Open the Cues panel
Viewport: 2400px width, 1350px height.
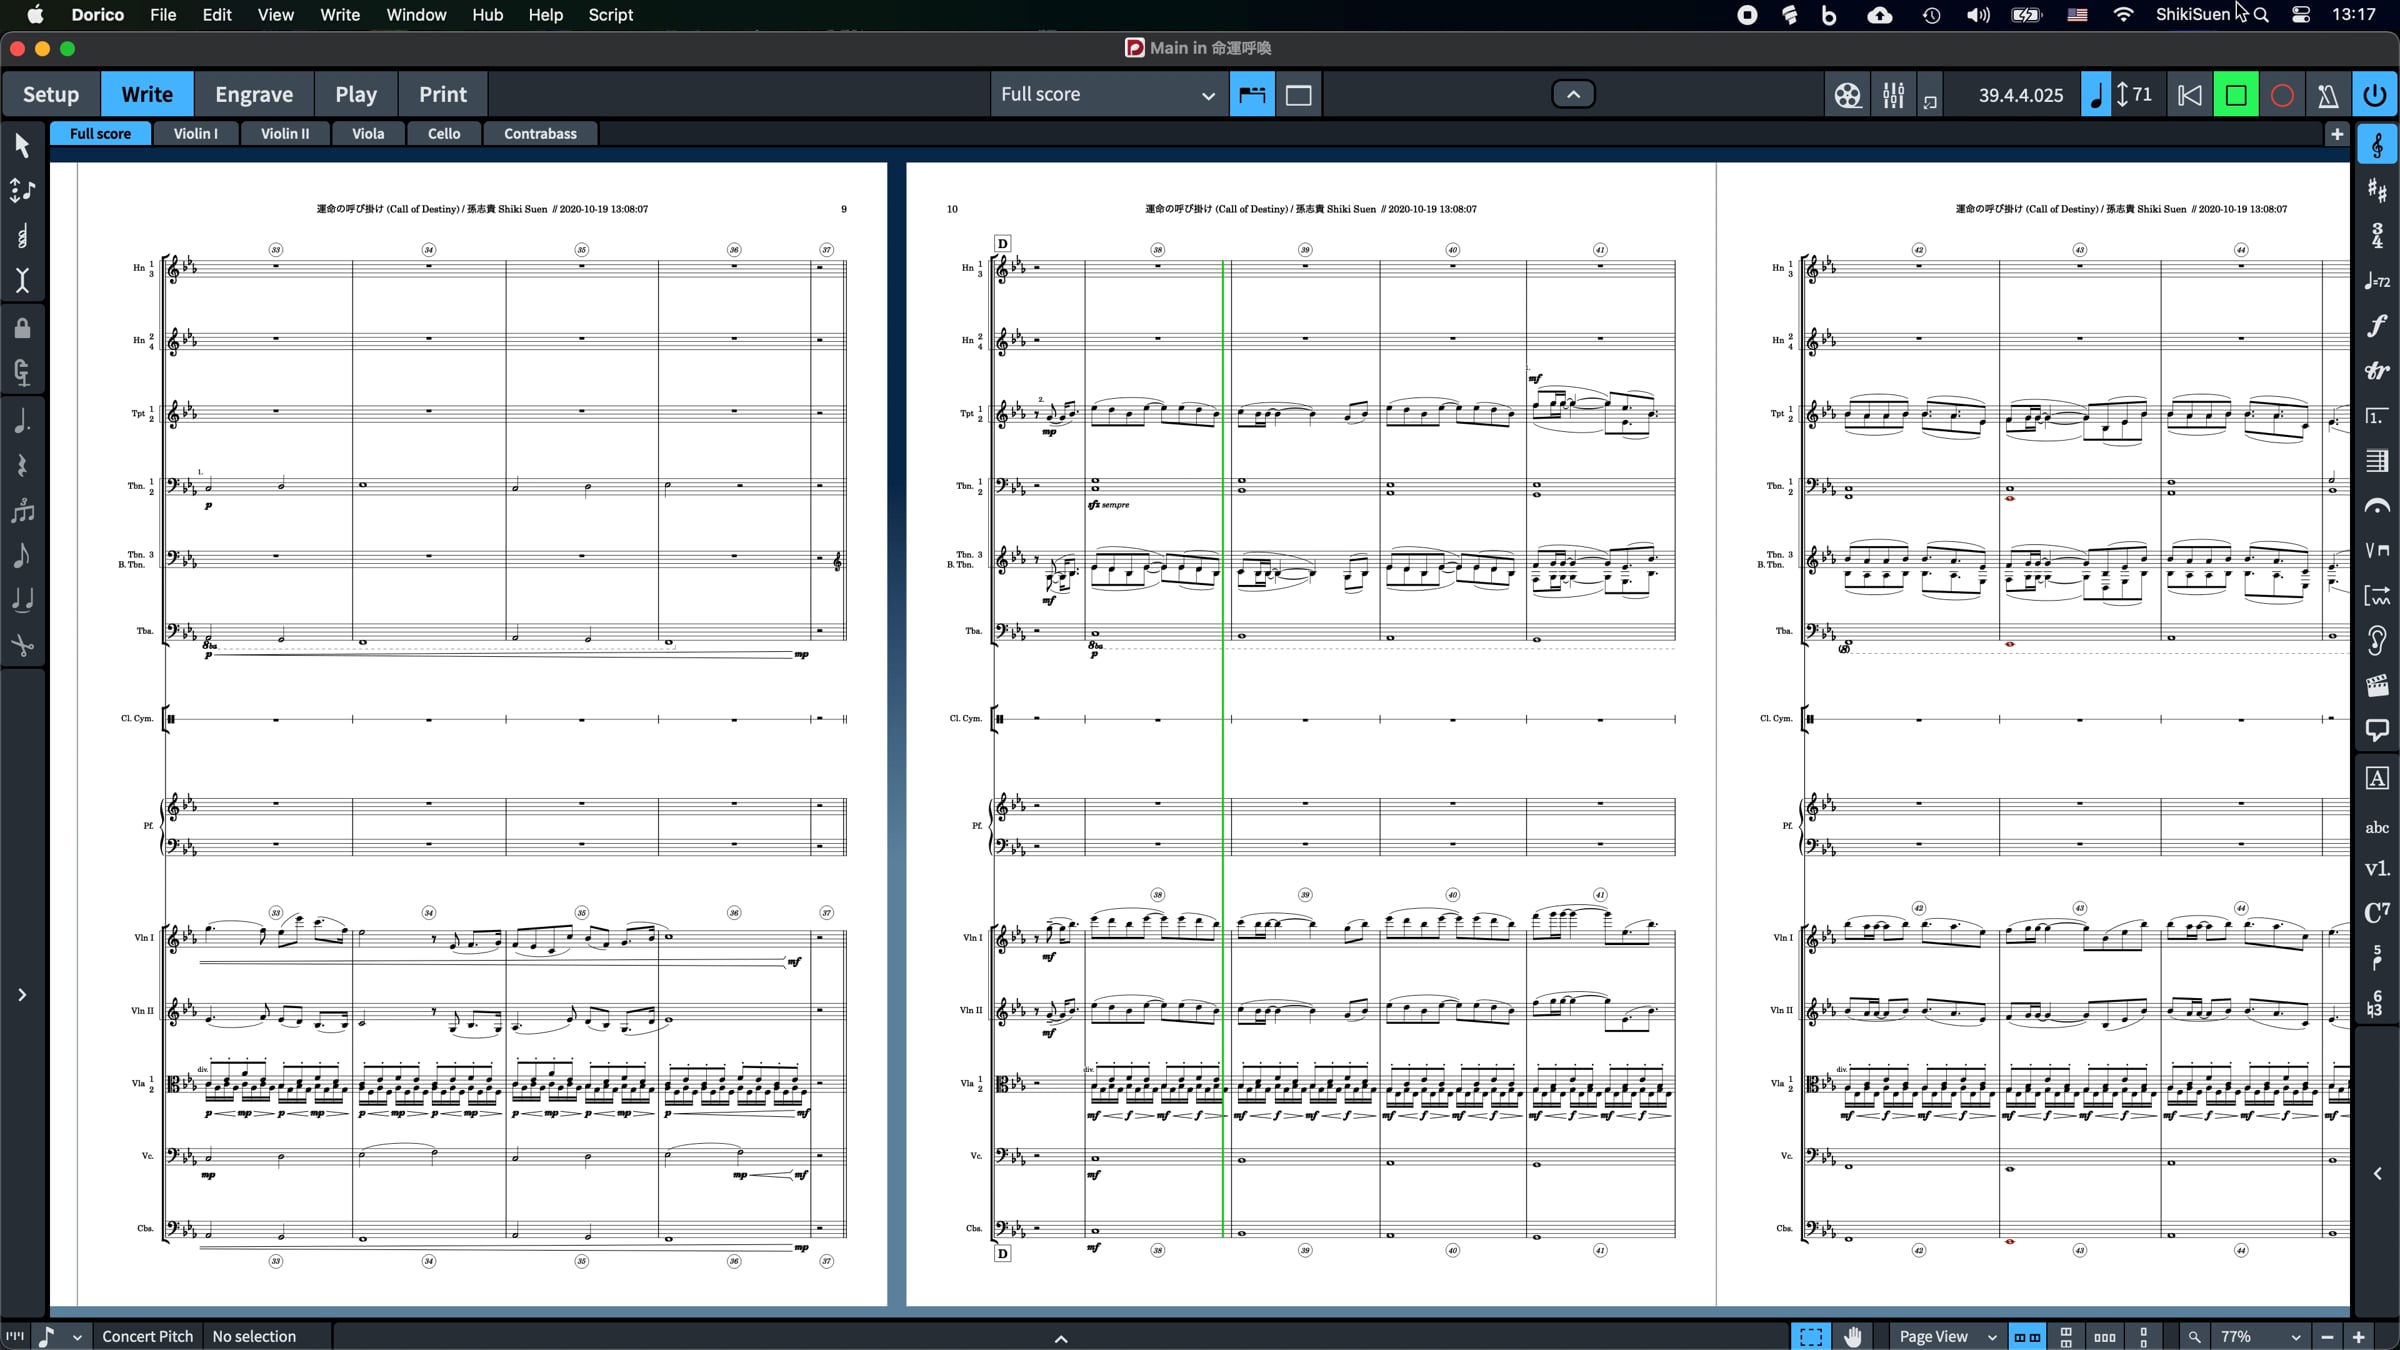coord(2377,641)
